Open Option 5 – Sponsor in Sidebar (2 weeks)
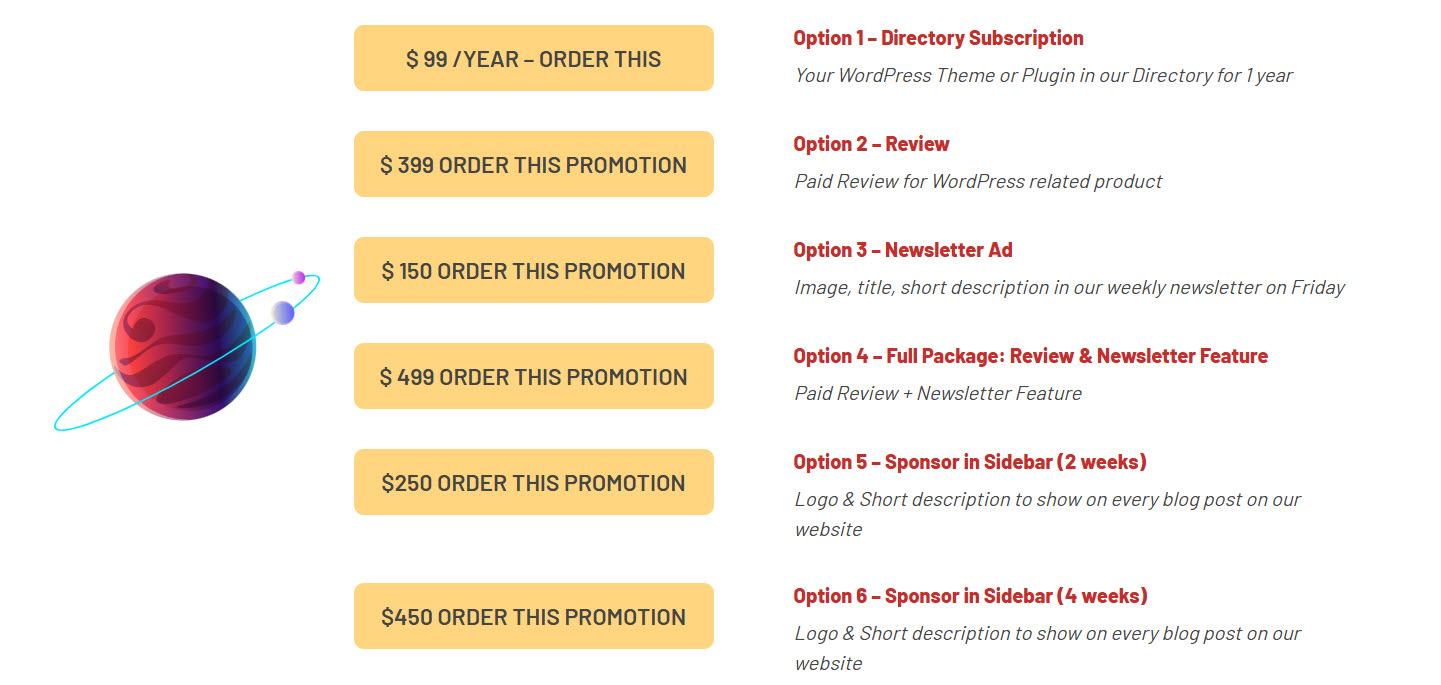The width and height of the screenshot is (1441, 685). point(969,461)
